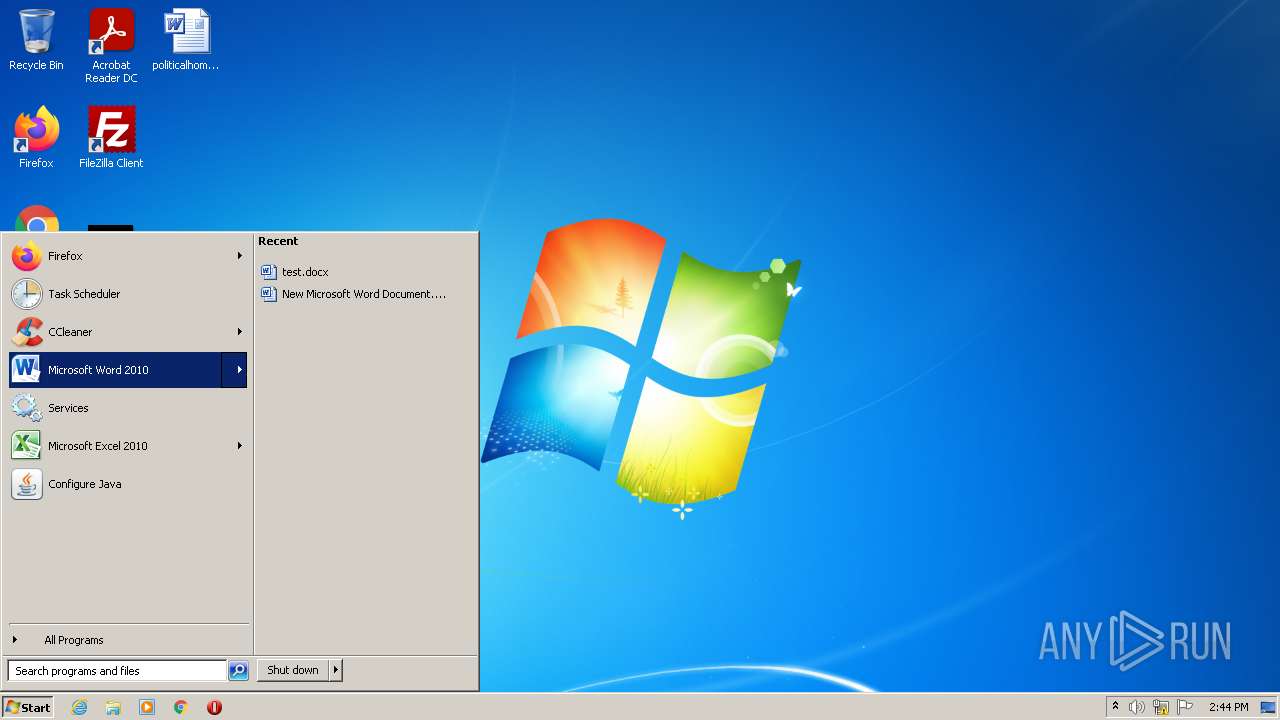The image size is (1280, 720).
Task: Open the Shut down options arrow
Action: [336, 670]
